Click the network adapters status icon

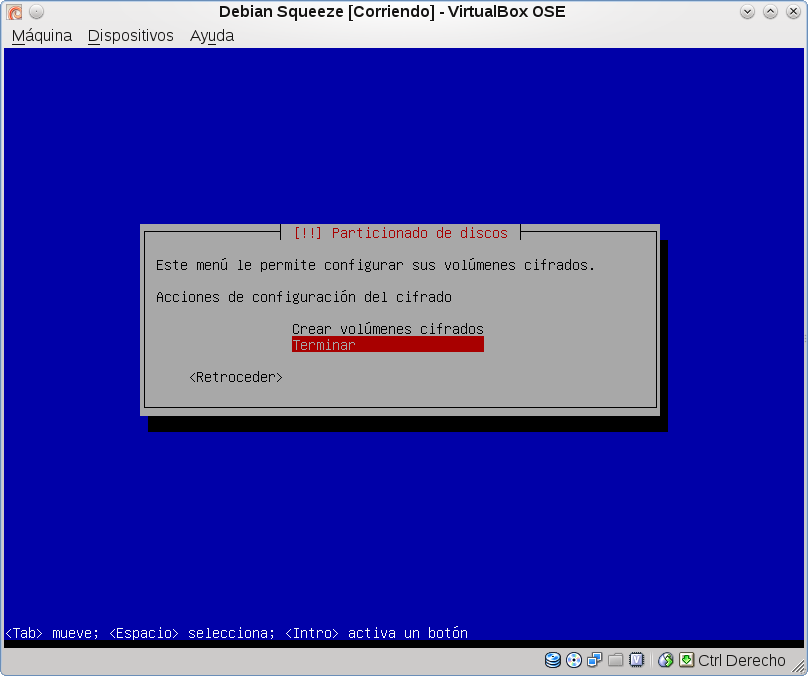point(595,660)
